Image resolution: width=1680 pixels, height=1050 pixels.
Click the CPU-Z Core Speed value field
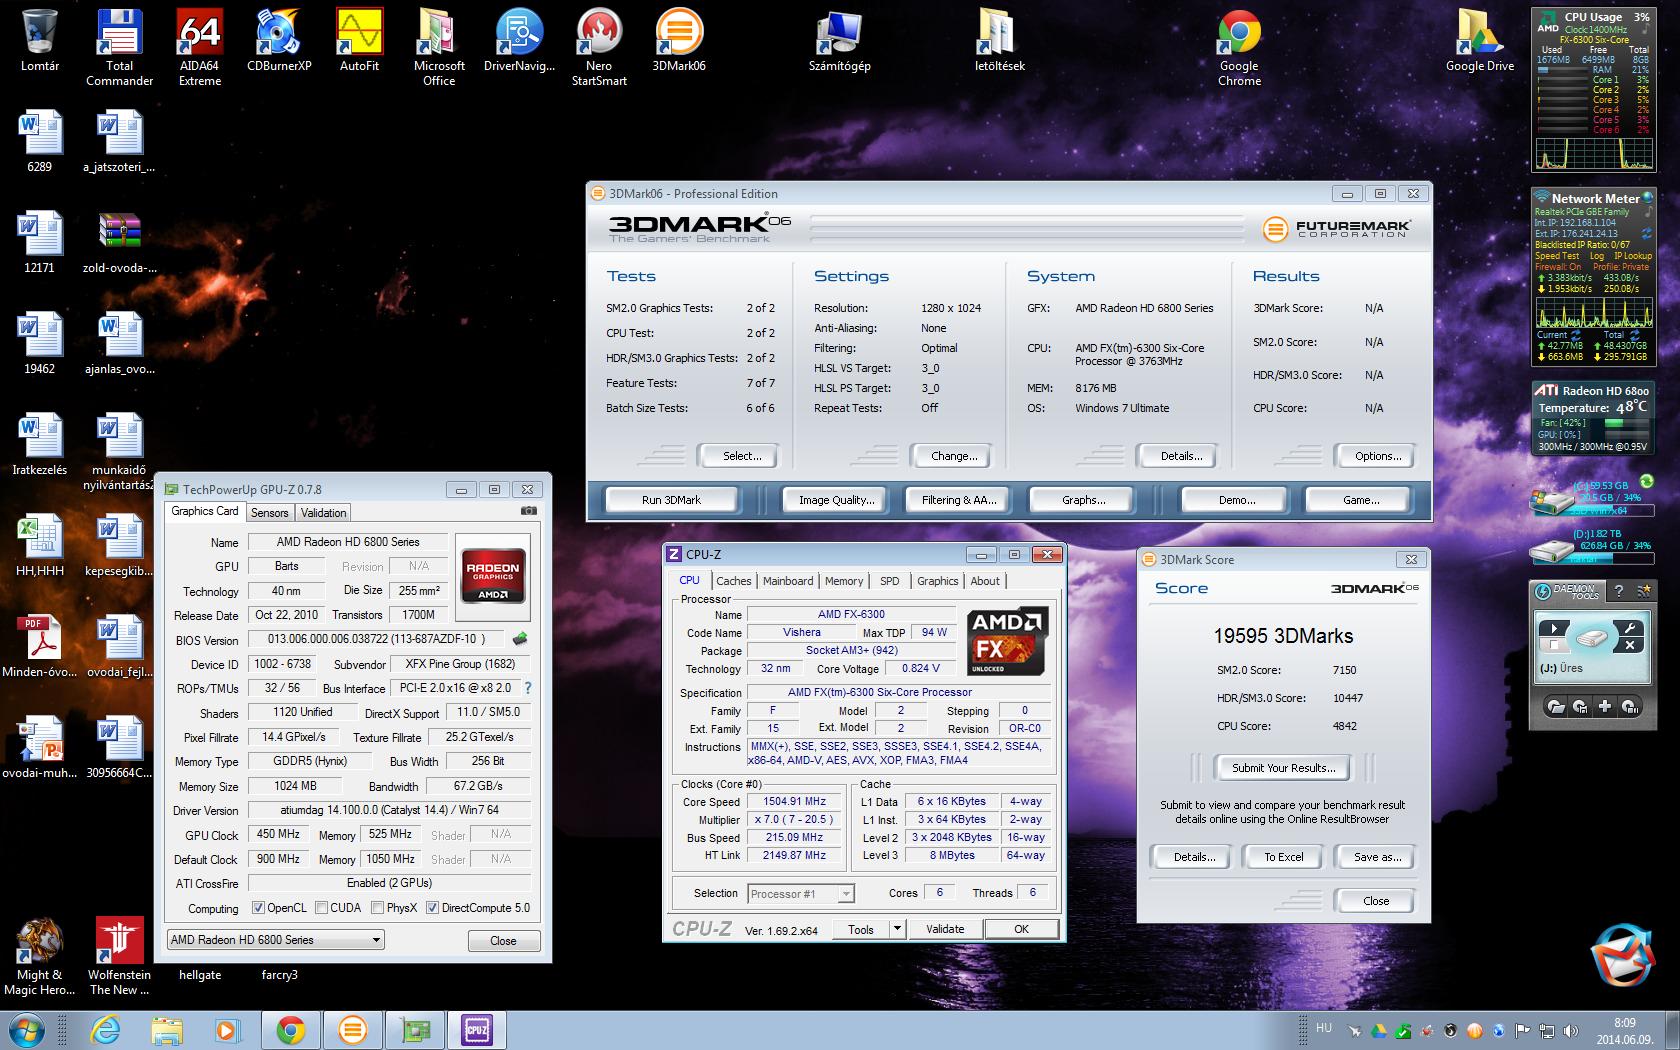(x=795, y=801)
